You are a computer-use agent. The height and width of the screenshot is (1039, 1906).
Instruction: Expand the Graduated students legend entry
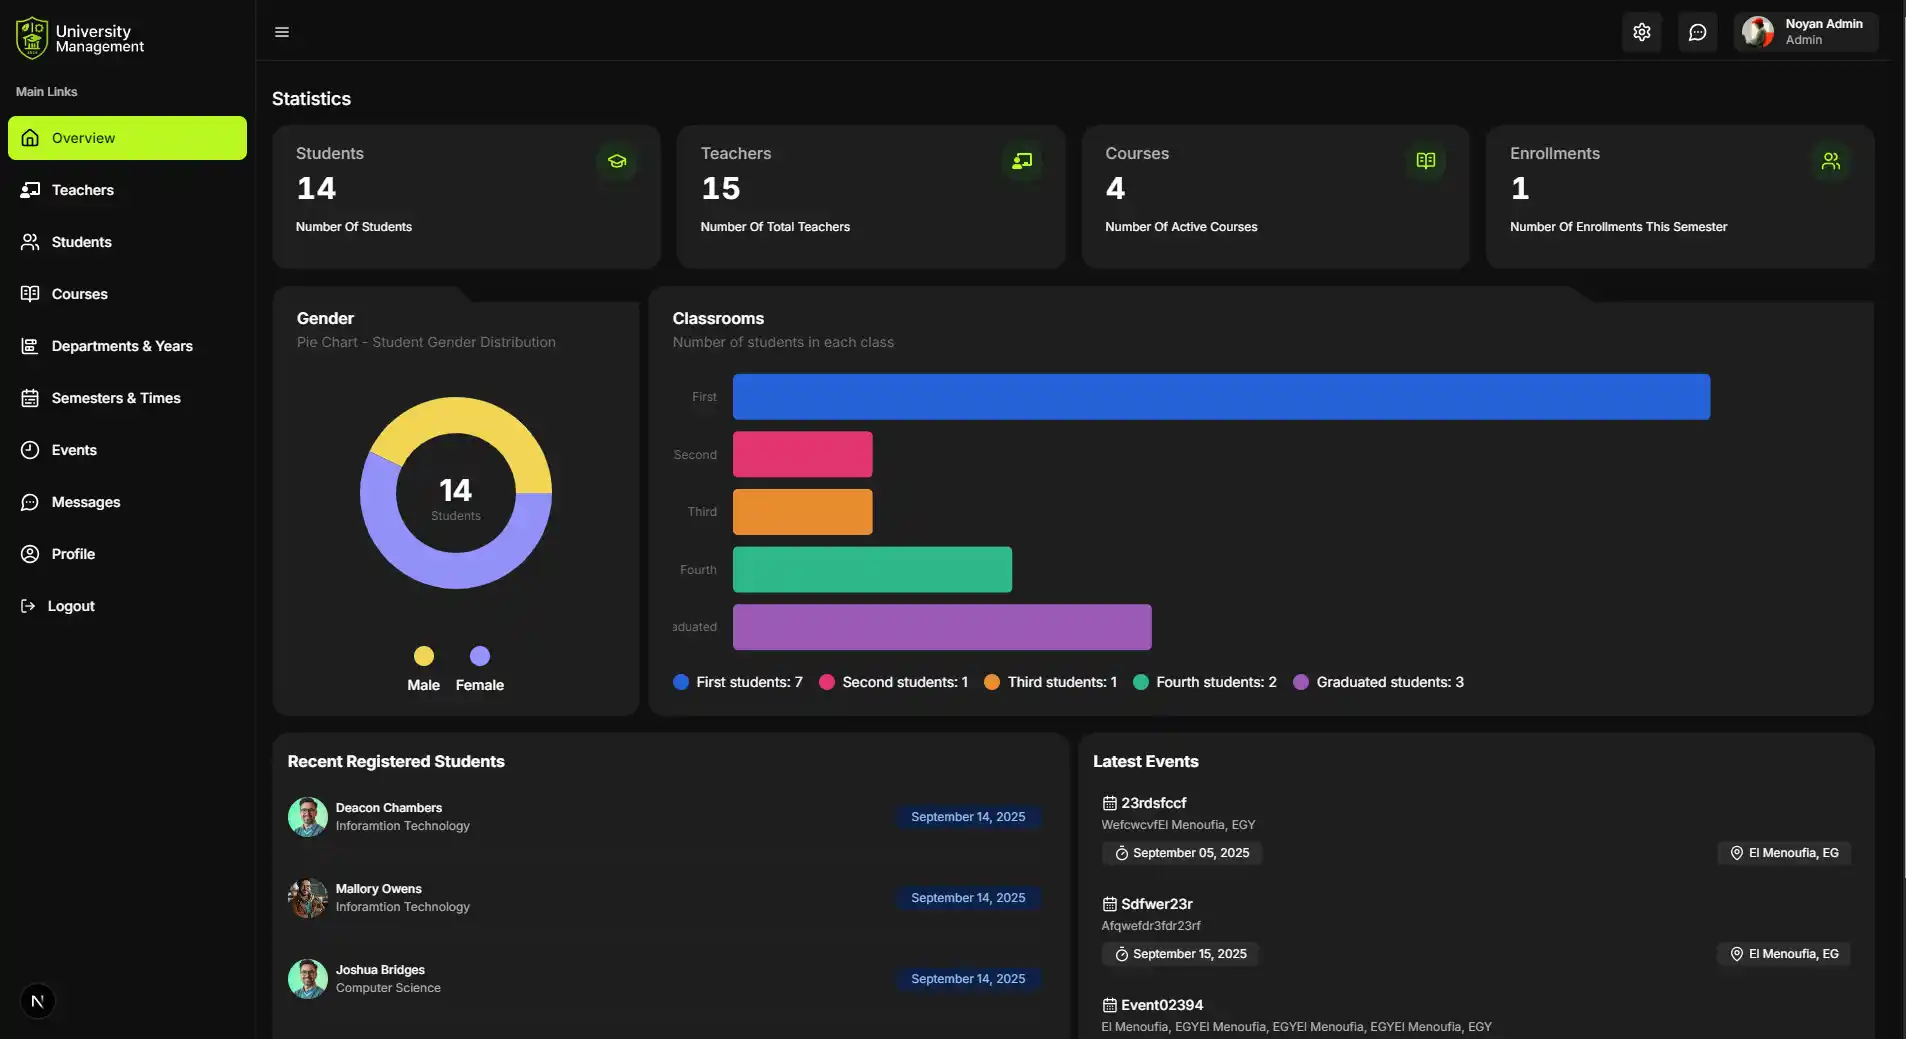coord(1380,682)
